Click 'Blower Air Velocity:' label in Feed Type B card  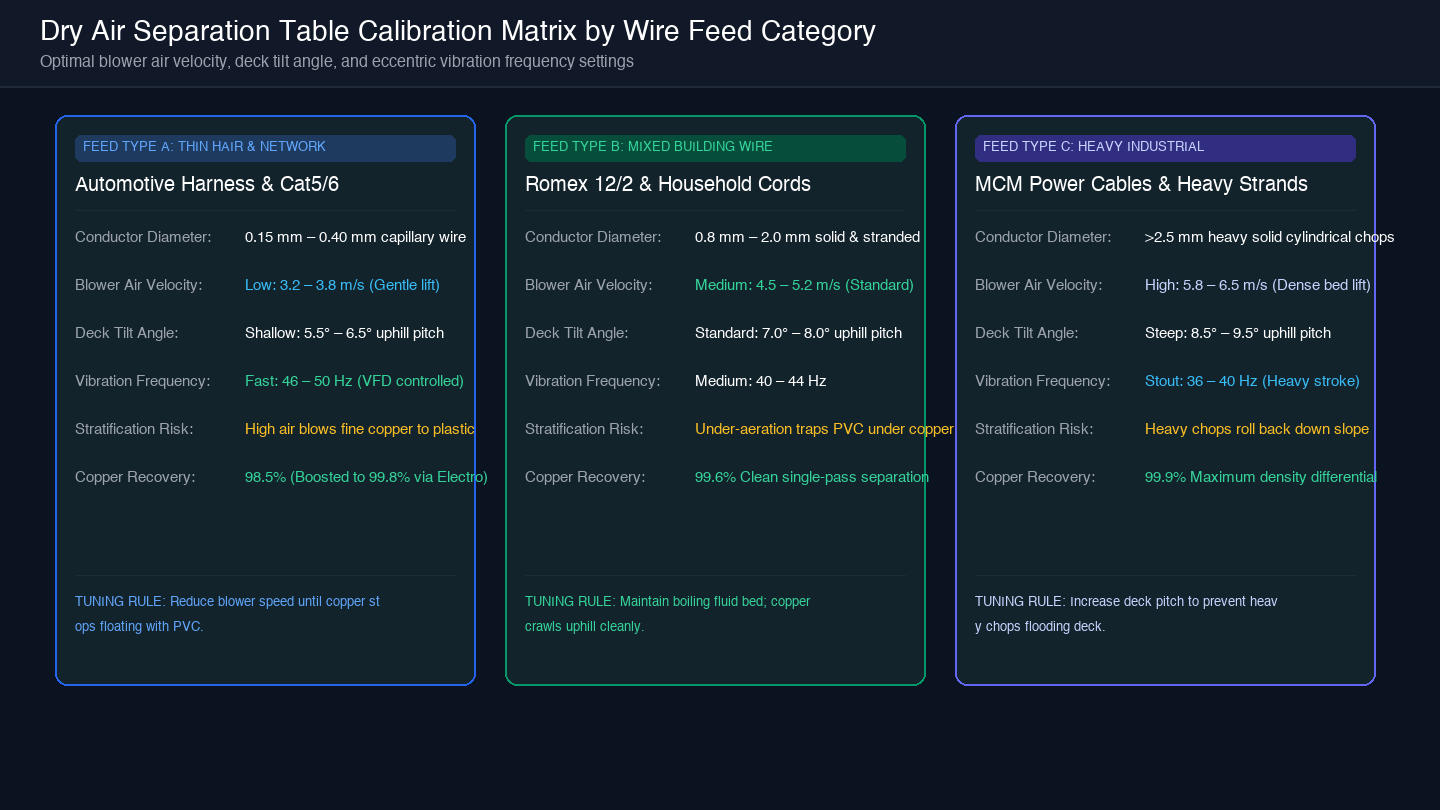point(588,285)
